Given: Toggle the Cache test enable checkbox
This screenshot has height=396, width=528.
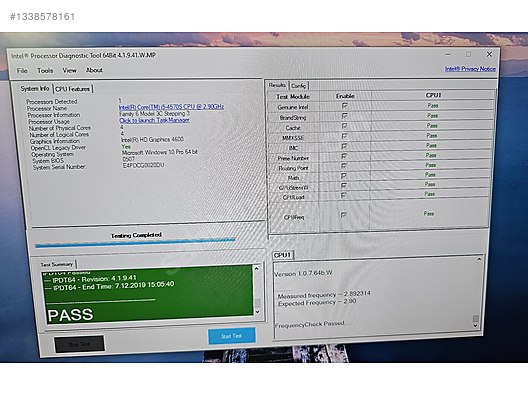Looking at the screenshot, I should pyautogui.click(x=344, y=126).
